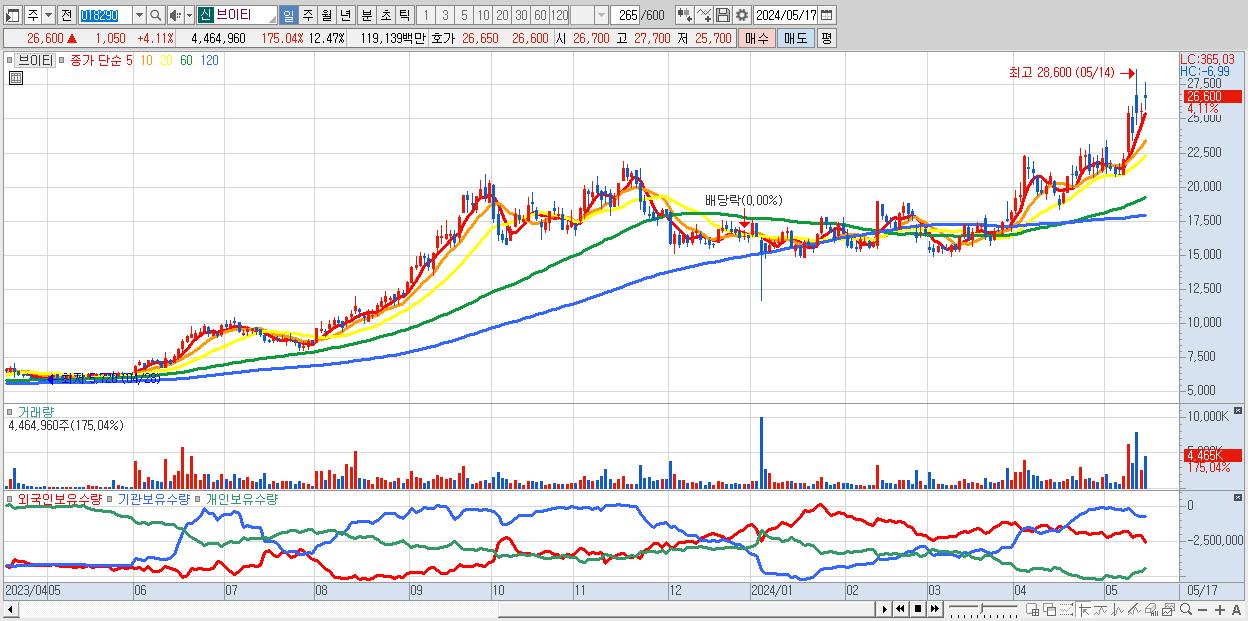The width and height of the screenshot is (1248, 621).
Task: Click the 매도 sell button
Action: coord(796,38)
